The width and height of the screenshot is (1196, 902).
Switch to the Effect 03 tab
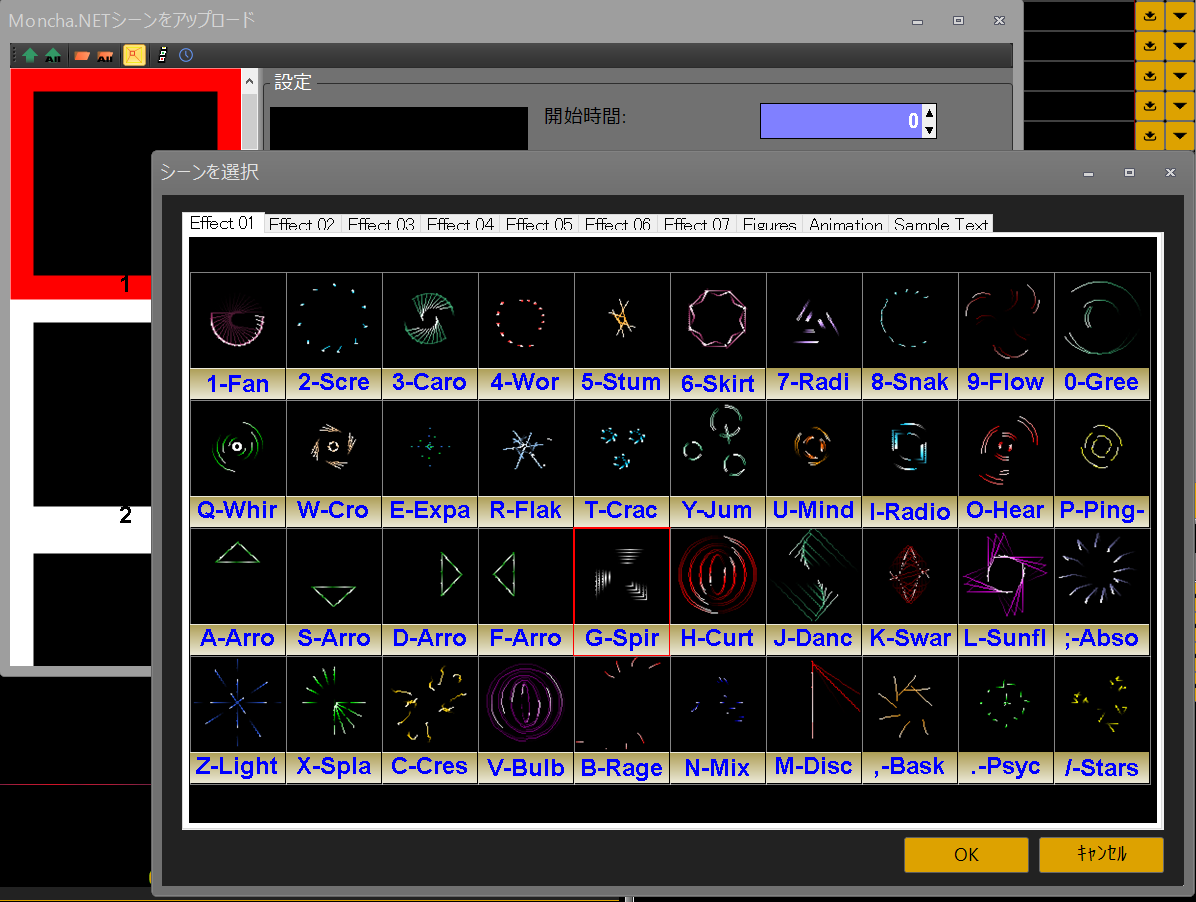click(x=381, y=224)
